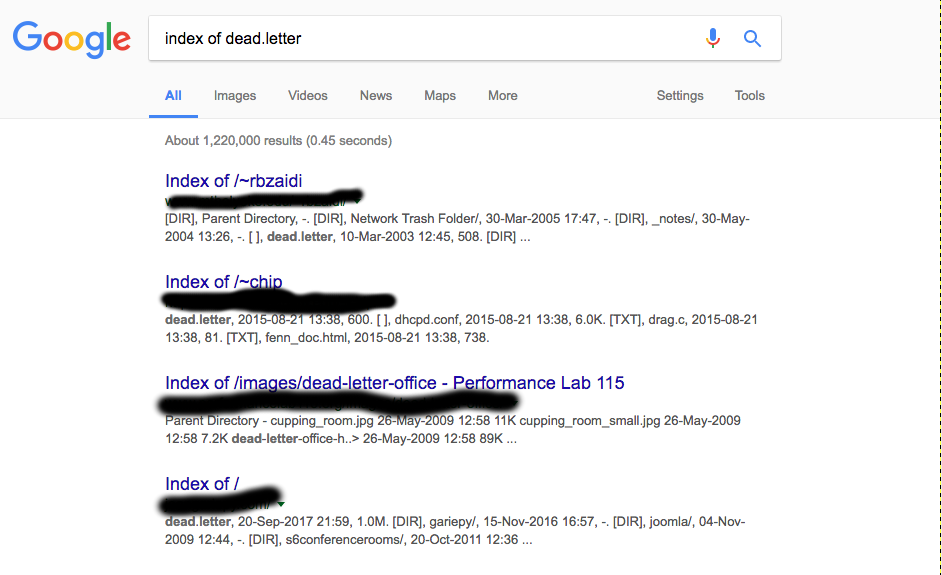Click the redacted URL under 'Index of /~chip'

[x=280, y=300]
